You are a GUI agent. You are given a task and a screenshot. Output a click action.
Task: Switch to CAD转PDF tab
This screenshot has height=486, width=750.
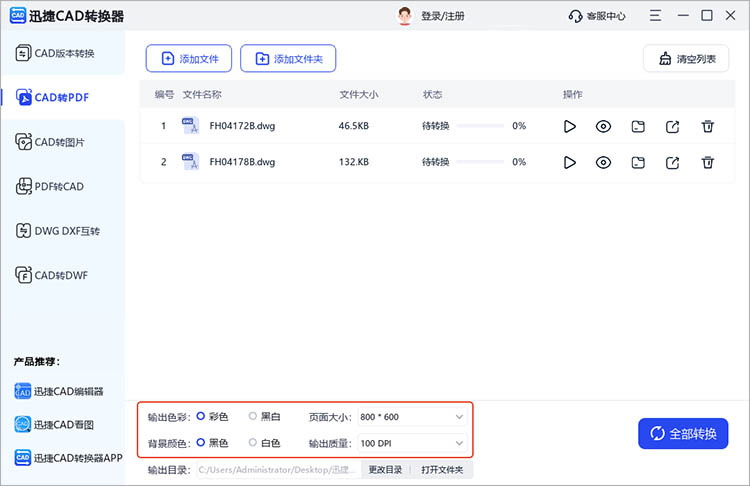(x=63, y=97)
